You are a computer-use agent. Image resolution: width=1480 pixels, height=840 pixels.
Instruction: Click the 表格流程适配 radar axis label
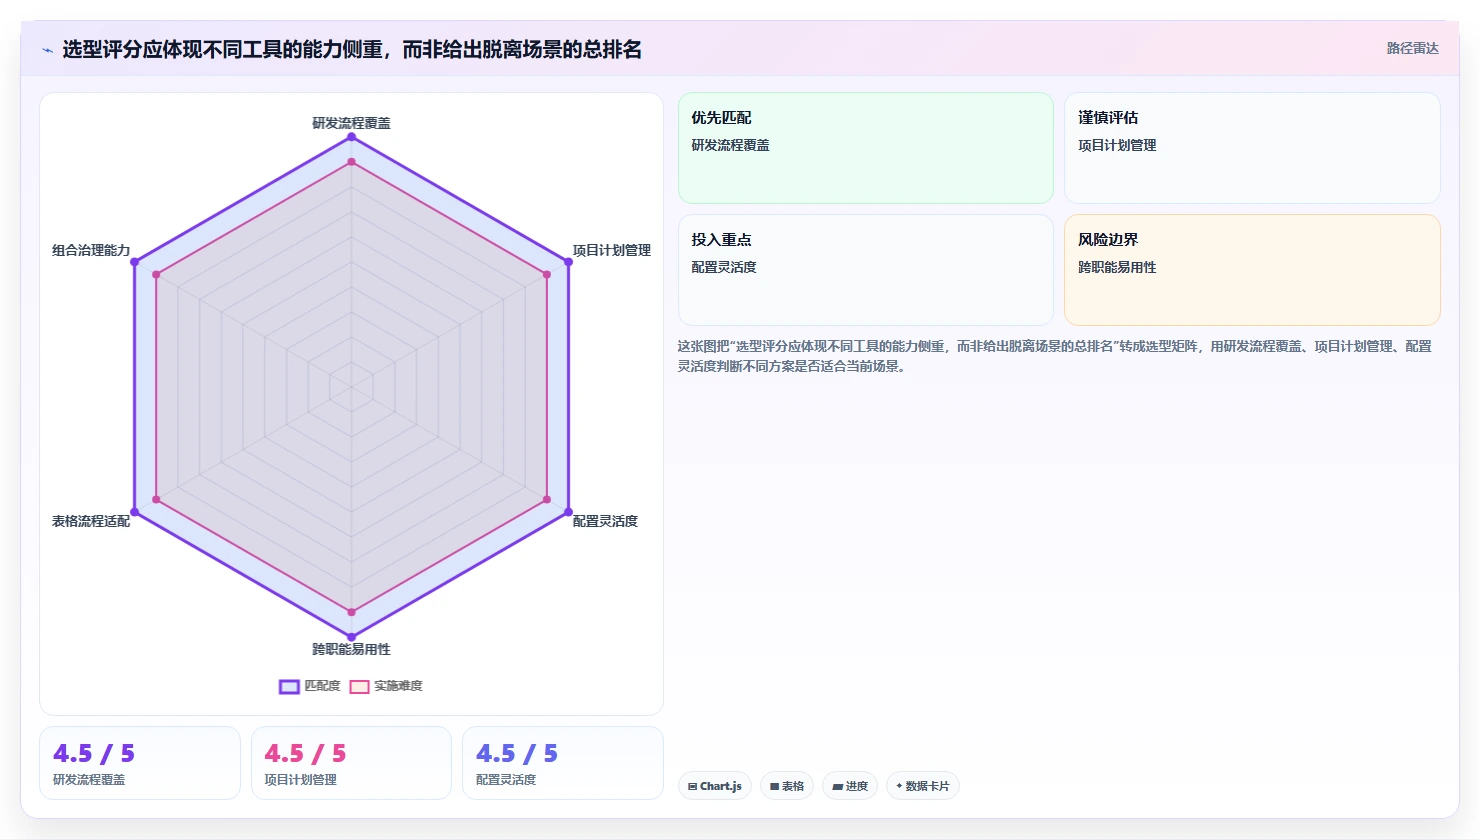91,521
